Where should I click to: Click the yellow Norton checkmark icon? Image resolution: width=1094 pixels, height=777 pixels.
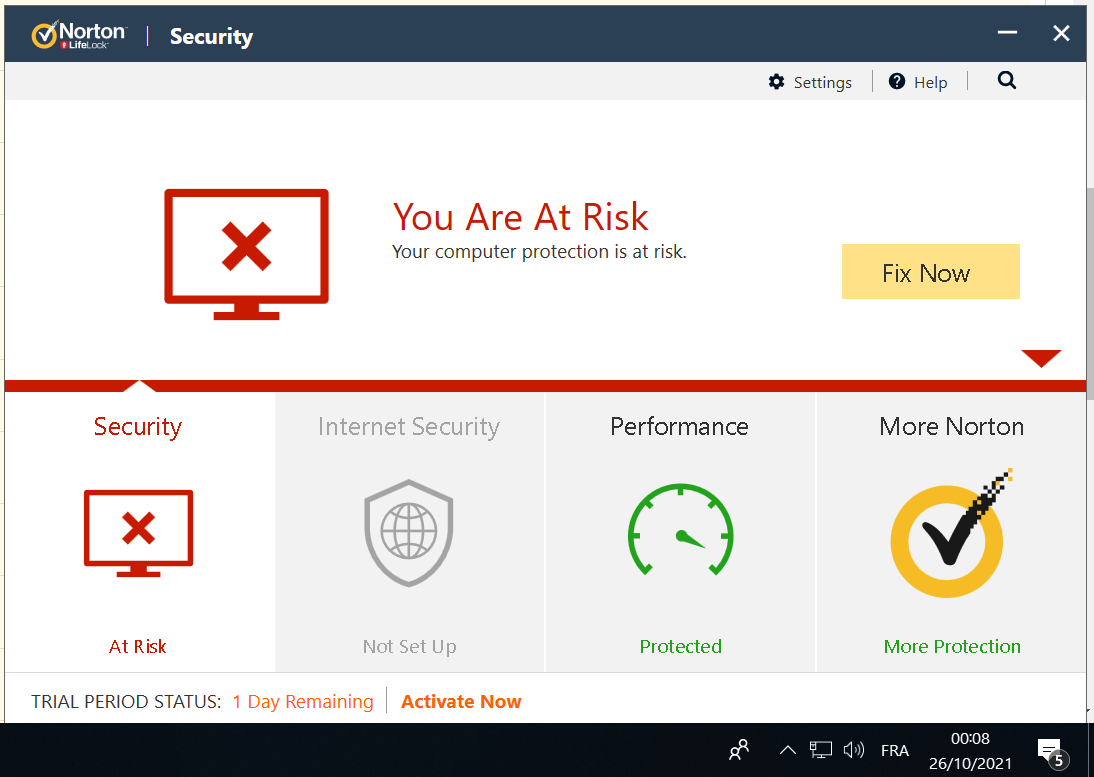951,534
